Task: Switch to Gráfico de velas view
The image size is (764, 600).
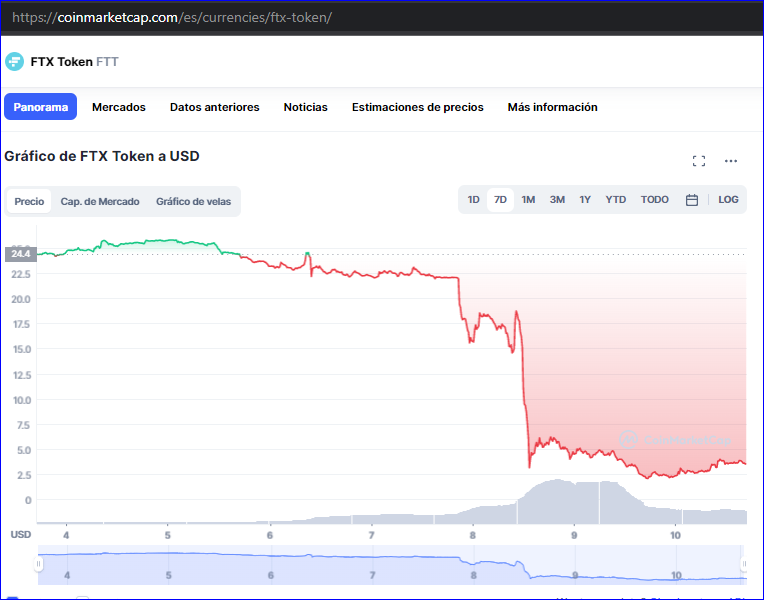Action: click(193, 201)
